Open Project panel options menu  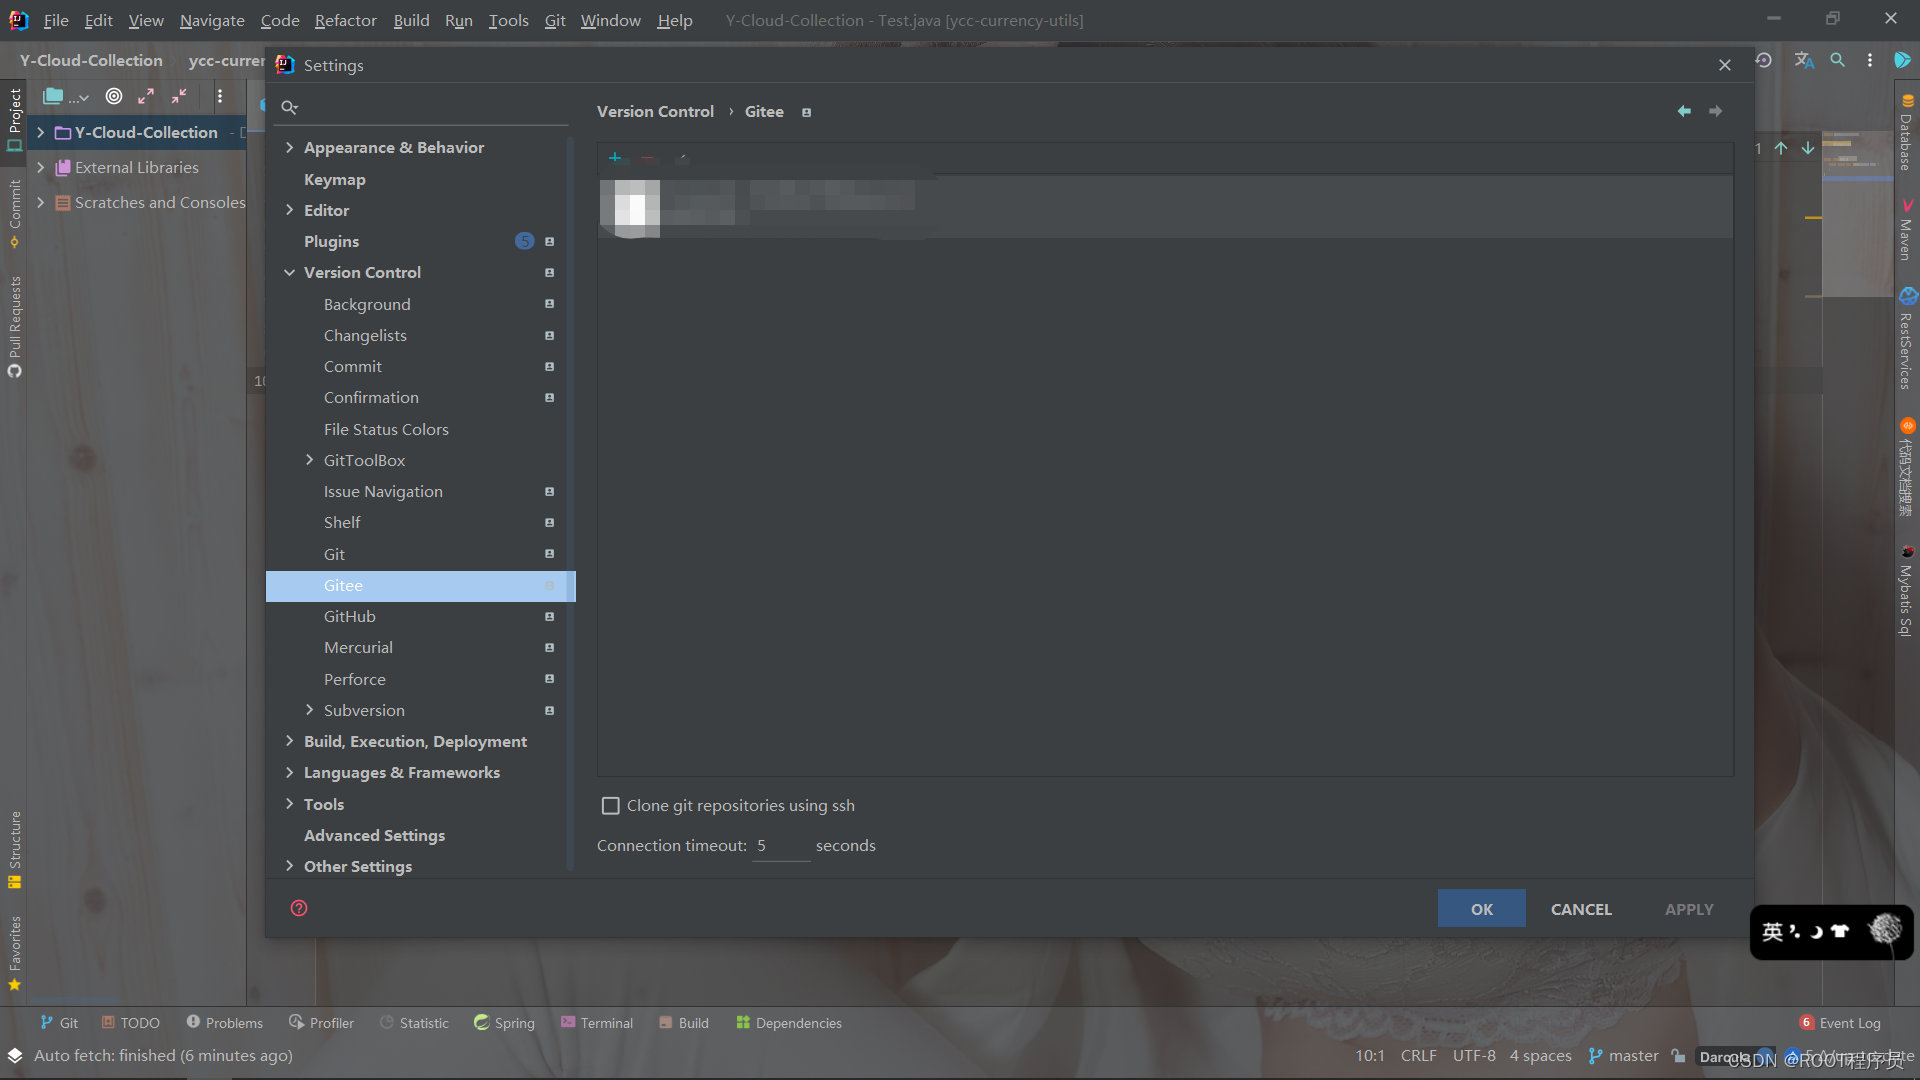pyautogui.click(x=220, y=96)
